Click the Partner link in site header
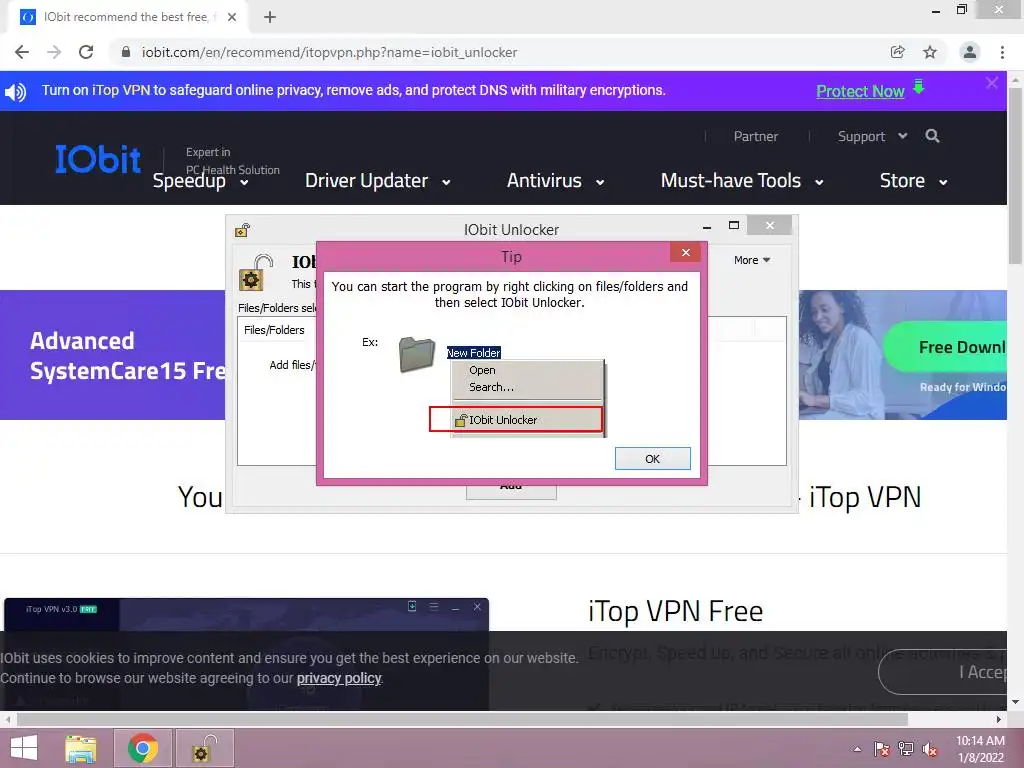This screenshot has width=1024, height=768. tap(756, 136)
